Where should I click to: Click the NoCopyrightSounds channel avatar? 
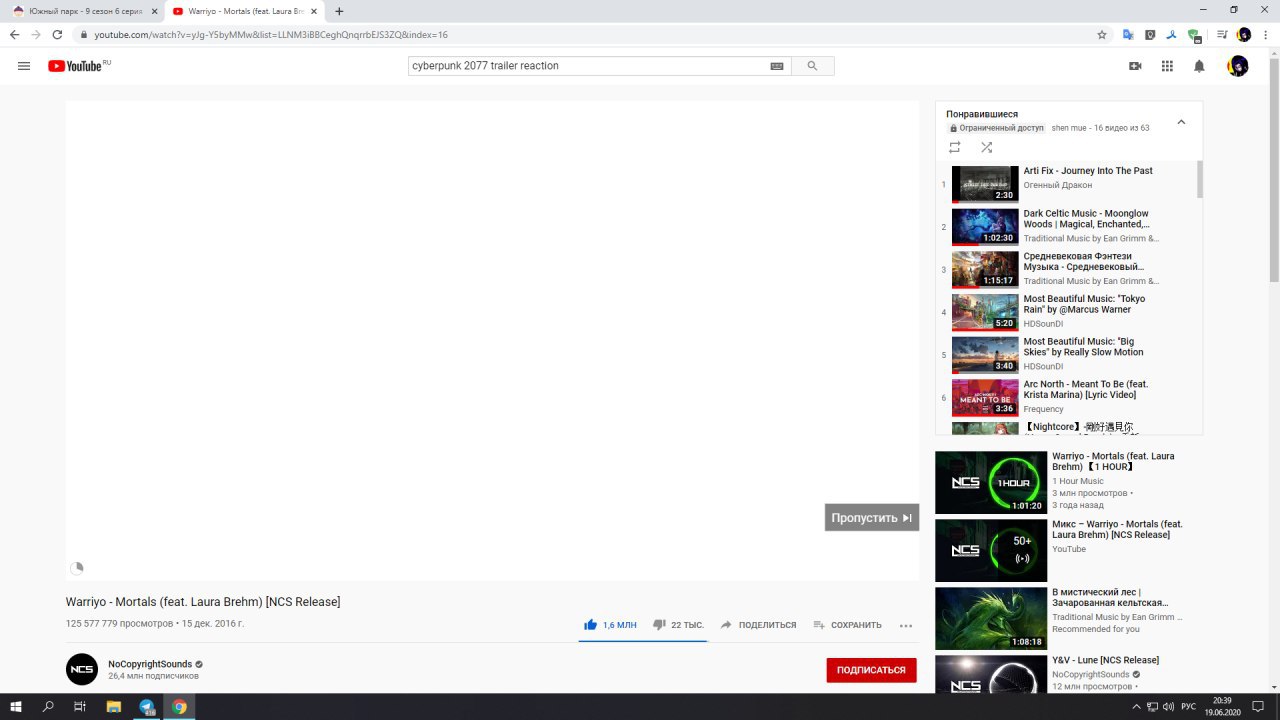[82, 669]
